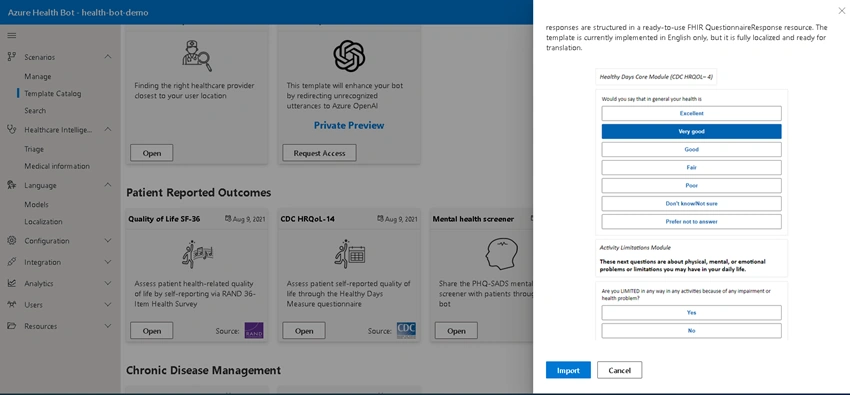Cancel the template import
Viewport: 850px width, 395px height.
click(x=620, y=370)
